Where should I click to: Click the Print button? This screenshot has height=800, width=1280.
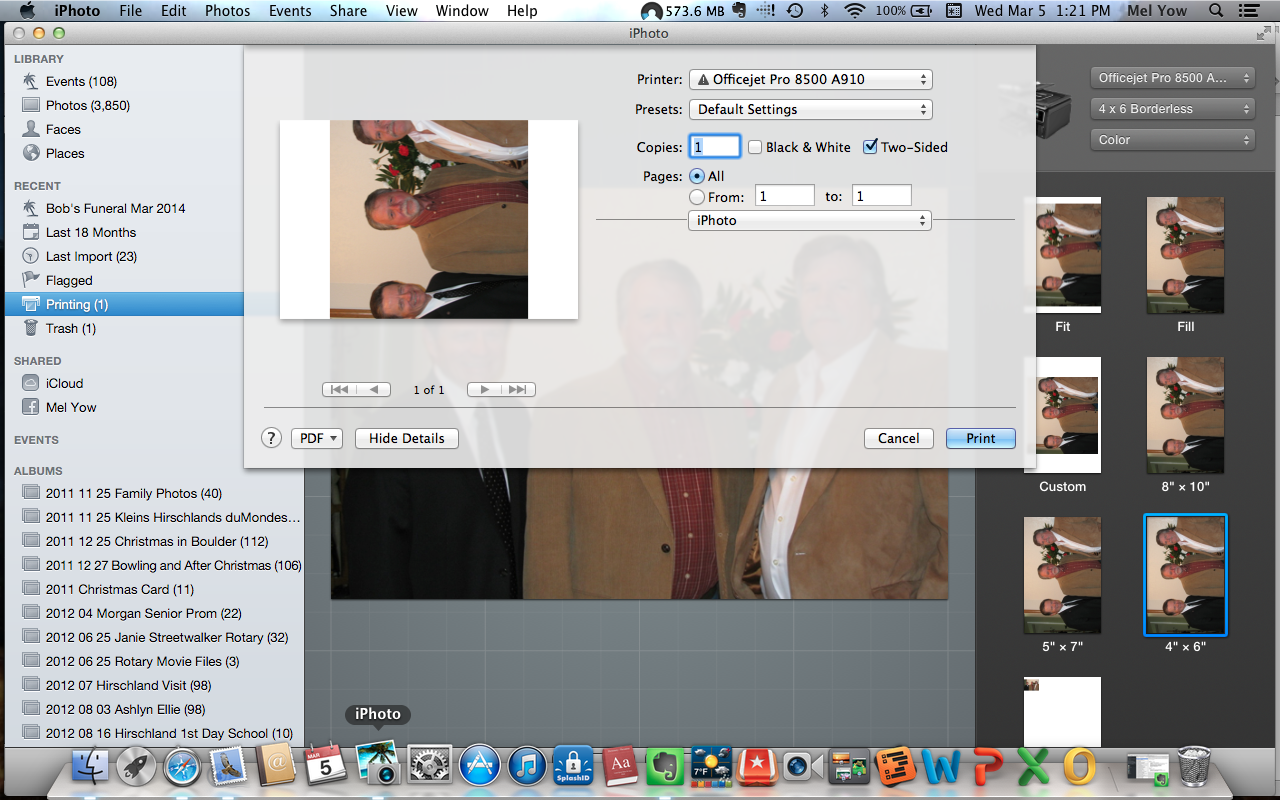coord(981,438)
